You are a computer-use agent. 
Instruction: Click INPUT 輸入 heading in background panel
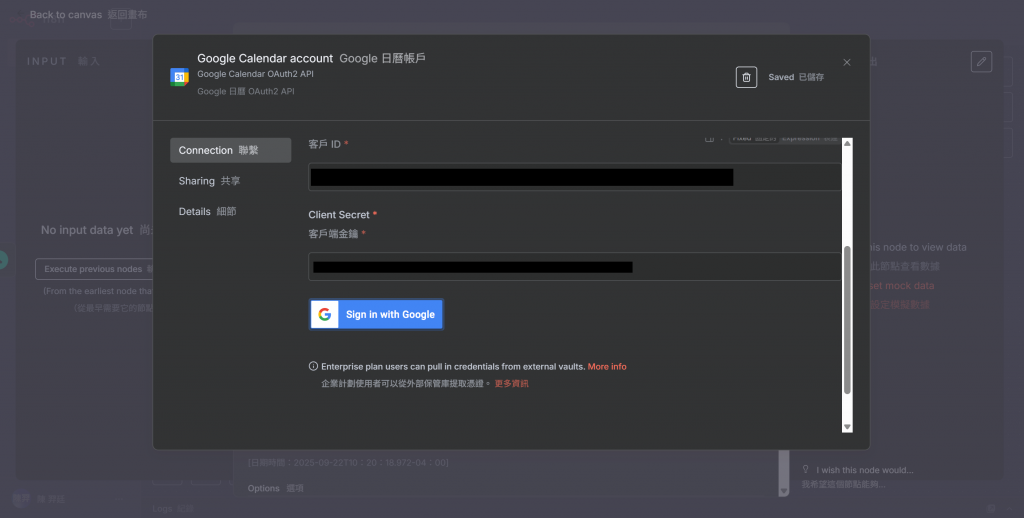63,61
